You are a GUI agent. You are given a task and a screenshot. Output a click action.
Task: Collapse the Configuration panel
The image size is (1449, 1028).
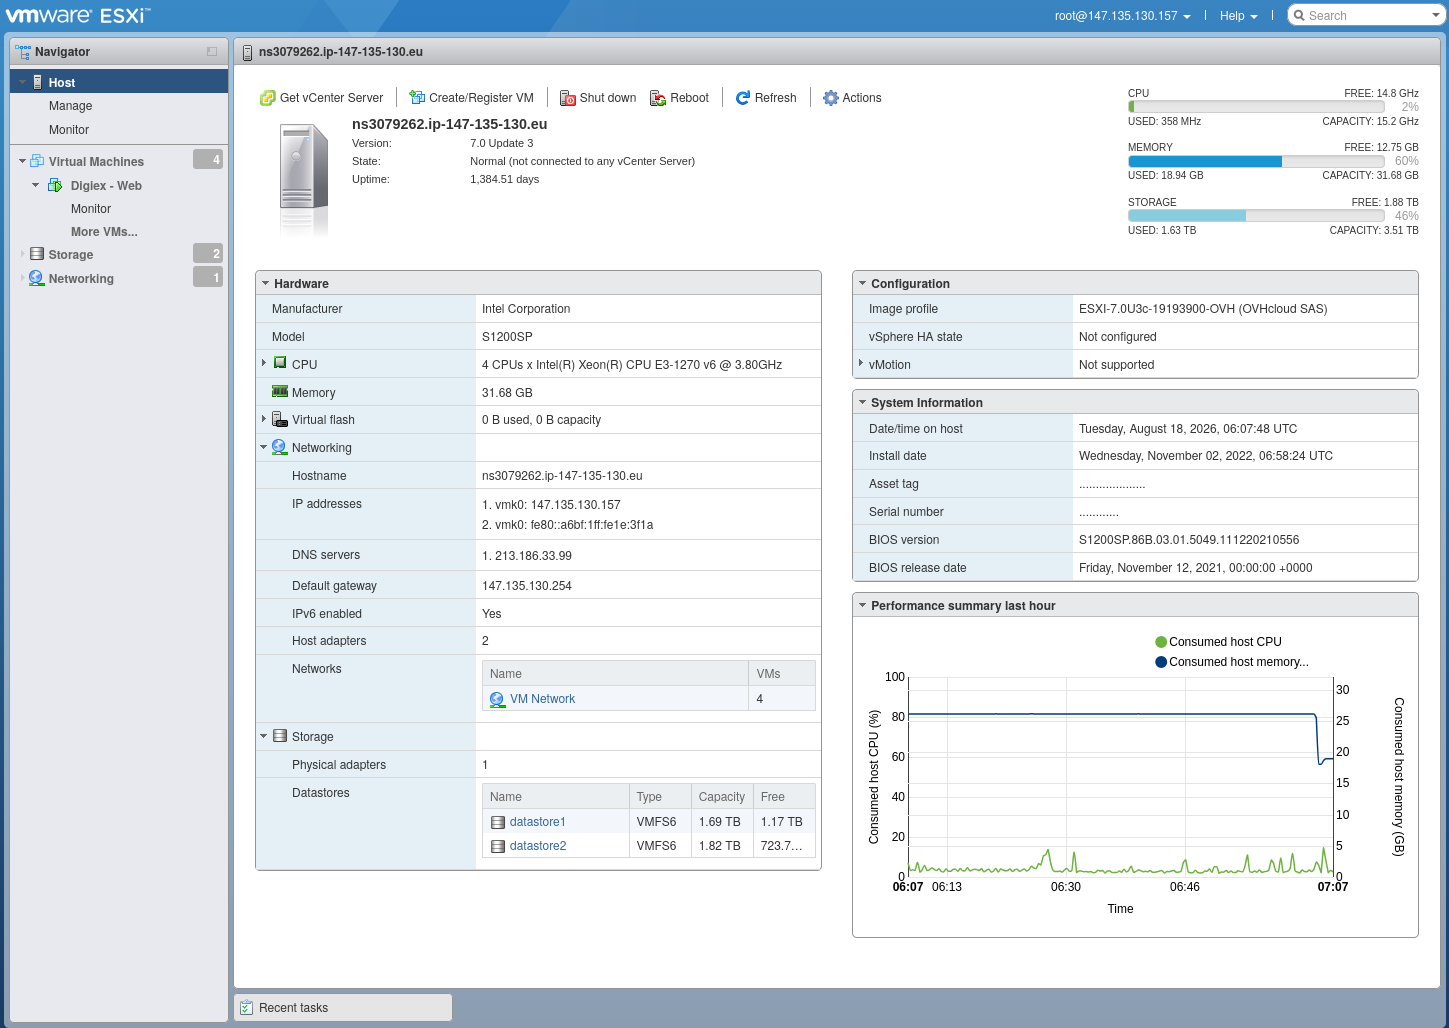pos(863,283)
